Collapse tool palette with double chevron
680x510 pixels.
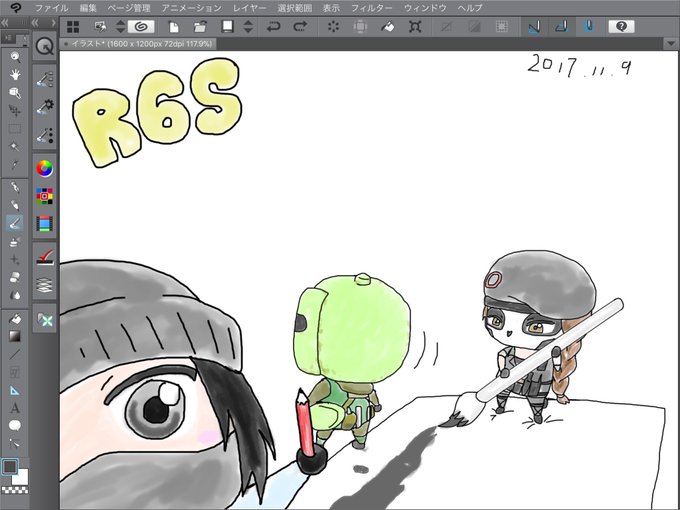coord(5,23)
